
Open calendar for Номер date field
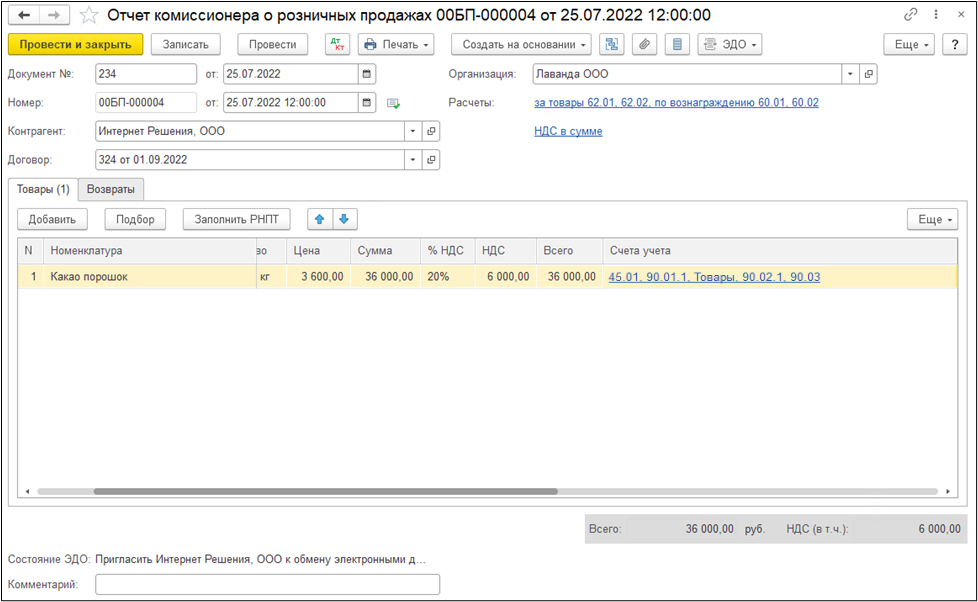[367, 102]
